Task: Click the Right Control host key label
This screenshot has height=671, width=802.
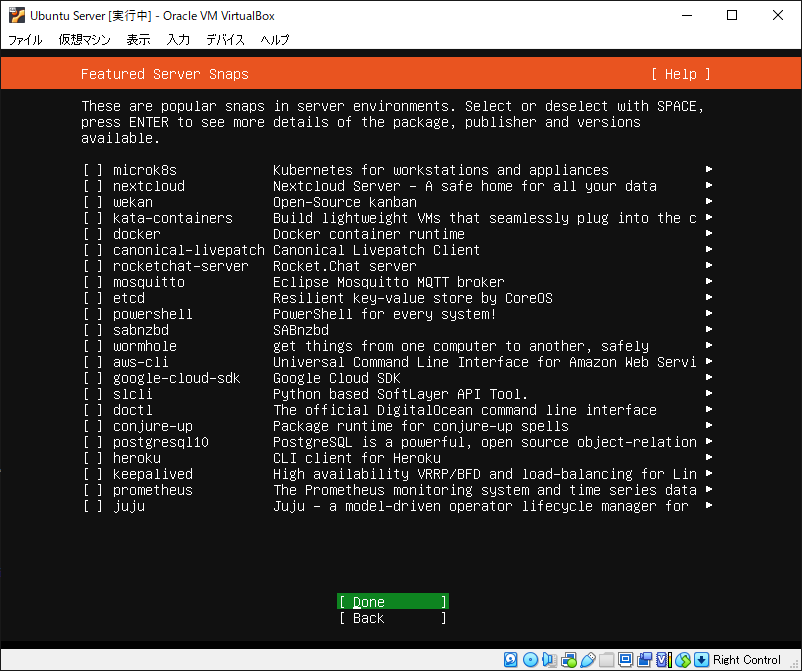Action: pyautogui.click(x=747, y=660)
